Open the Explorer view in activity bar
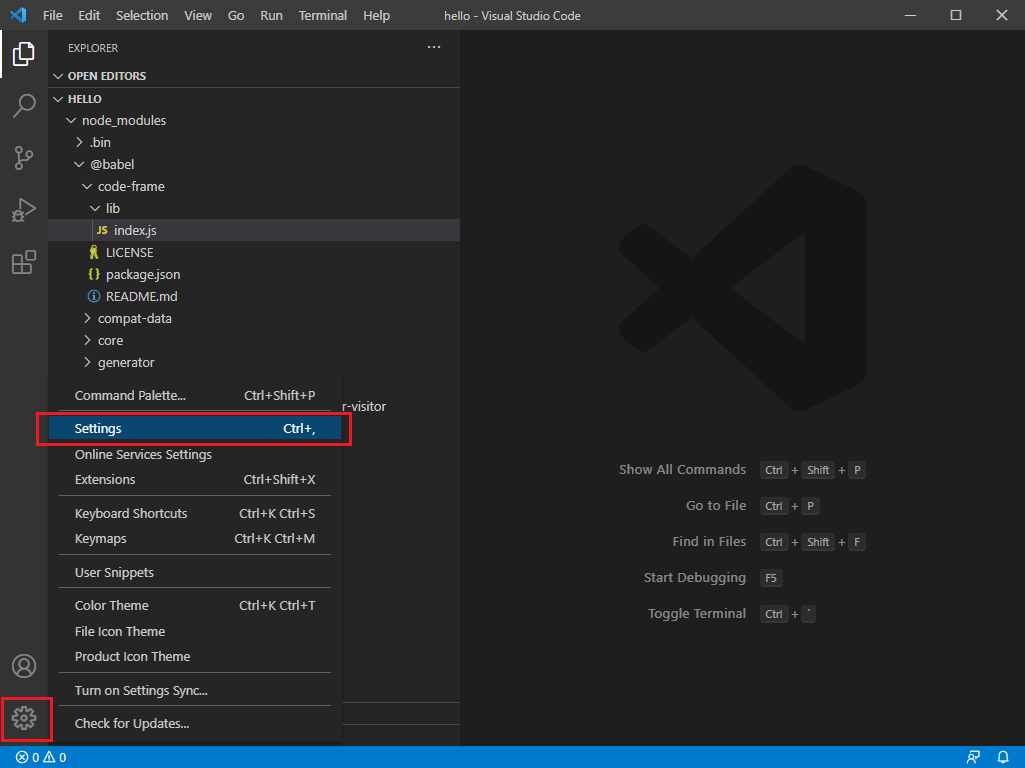 click(x=24, y=54)
